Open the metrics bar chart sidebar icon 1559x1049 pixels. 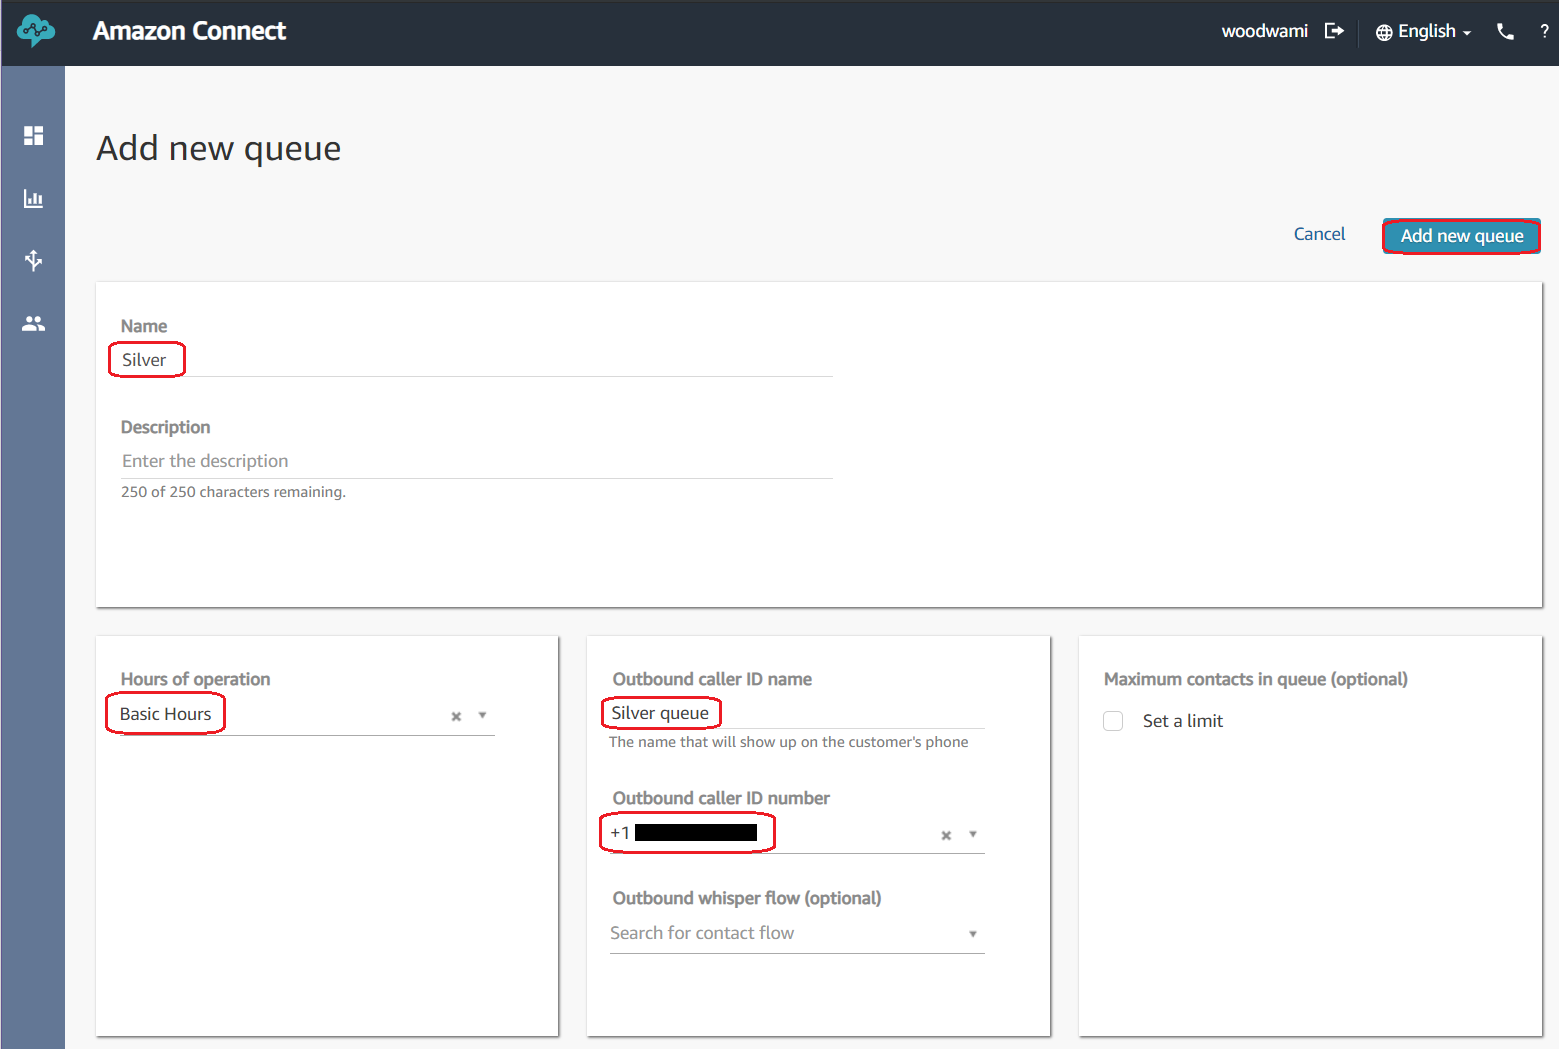click(x=34, y=198)
